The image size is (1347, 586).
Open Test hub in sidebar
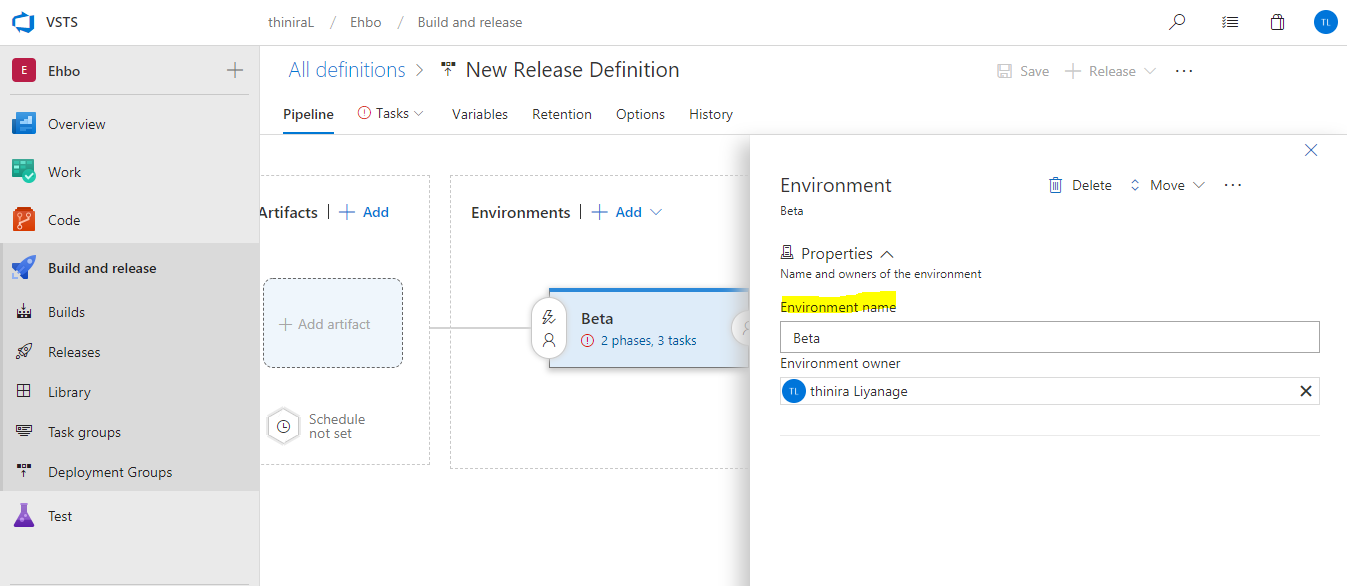60,516
